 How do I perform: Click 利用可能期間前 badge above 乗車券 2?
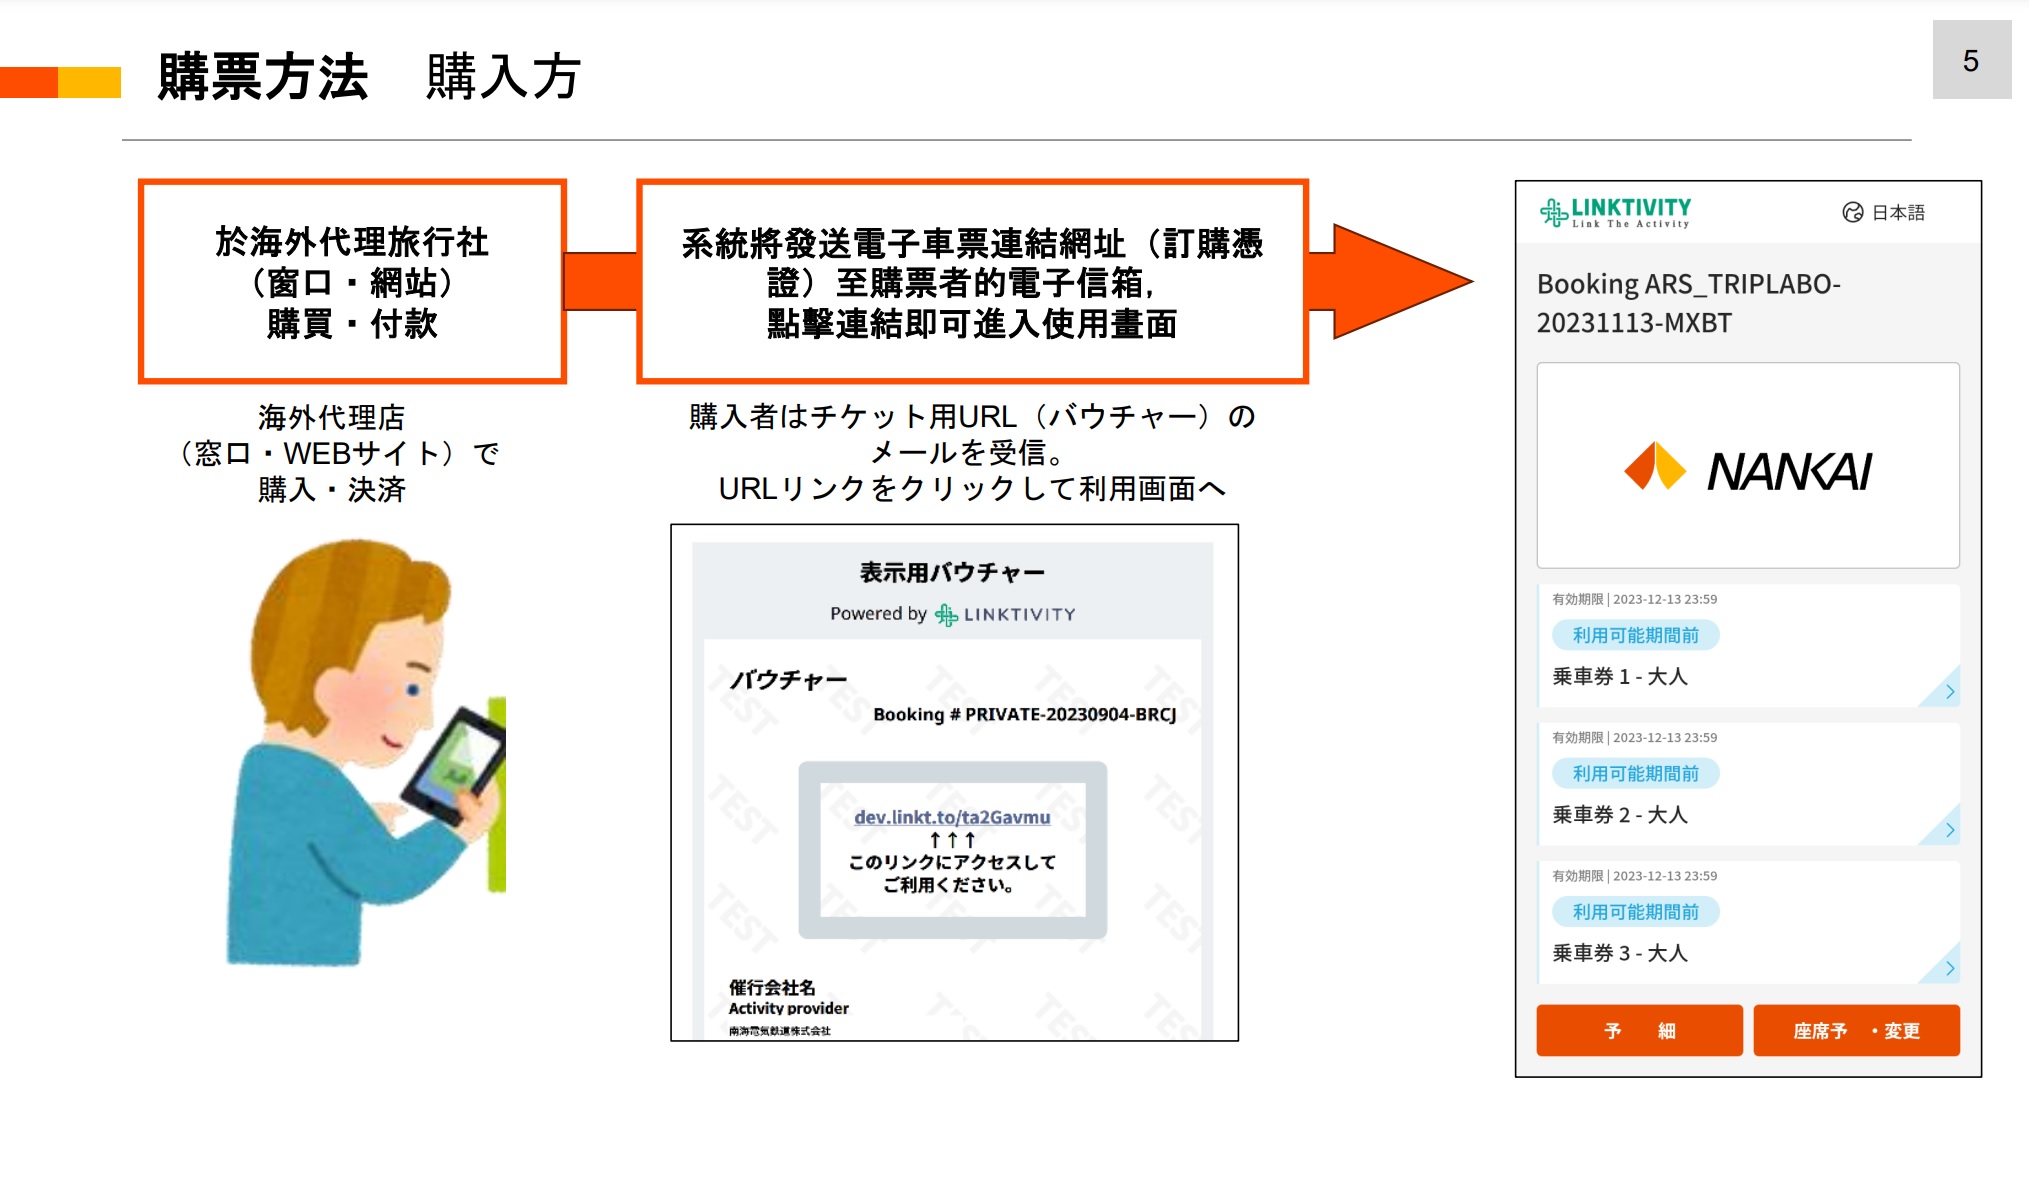1636,773
